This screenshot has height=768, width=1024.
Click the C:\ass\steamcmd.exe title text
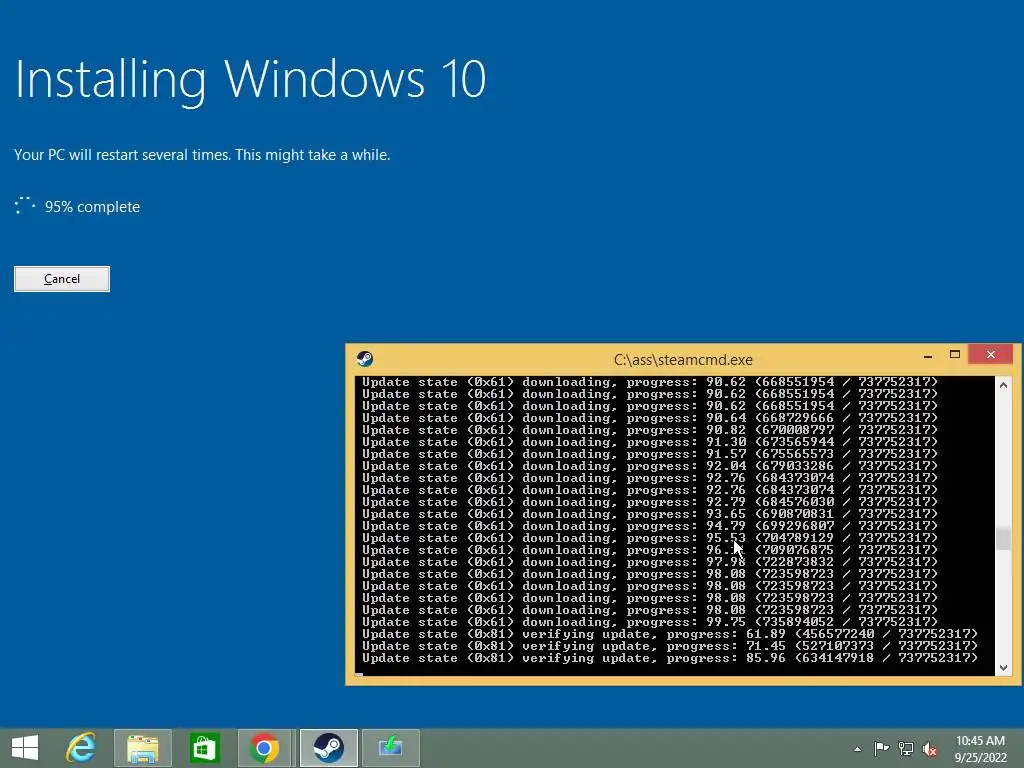tap(683, 360)
